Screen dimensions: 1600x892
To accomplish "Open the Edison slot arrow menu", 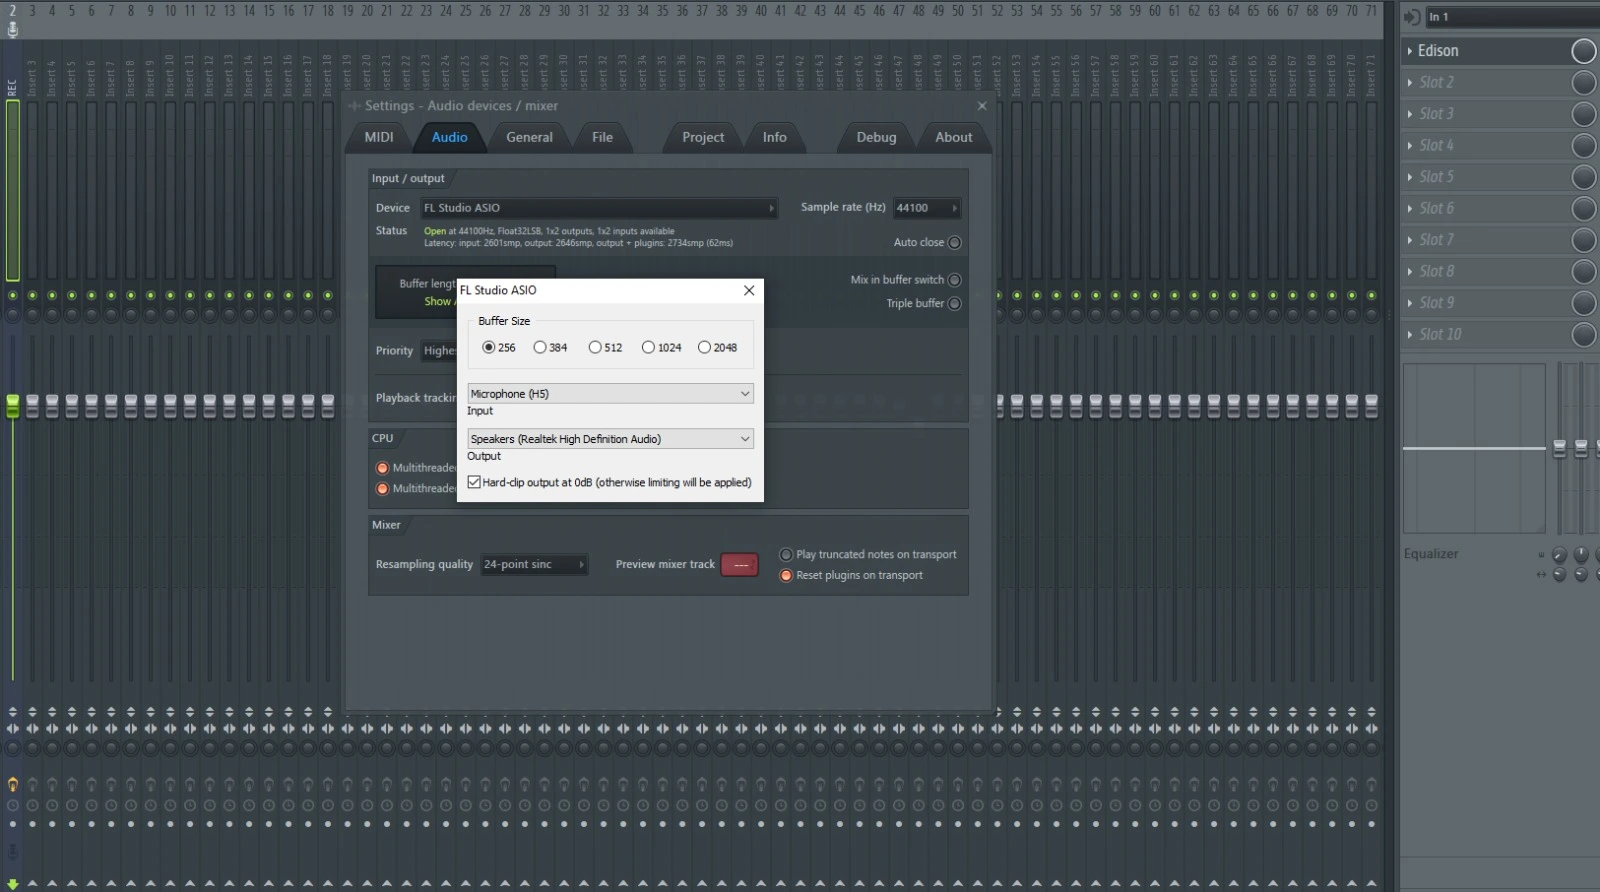I will 1410,51.
